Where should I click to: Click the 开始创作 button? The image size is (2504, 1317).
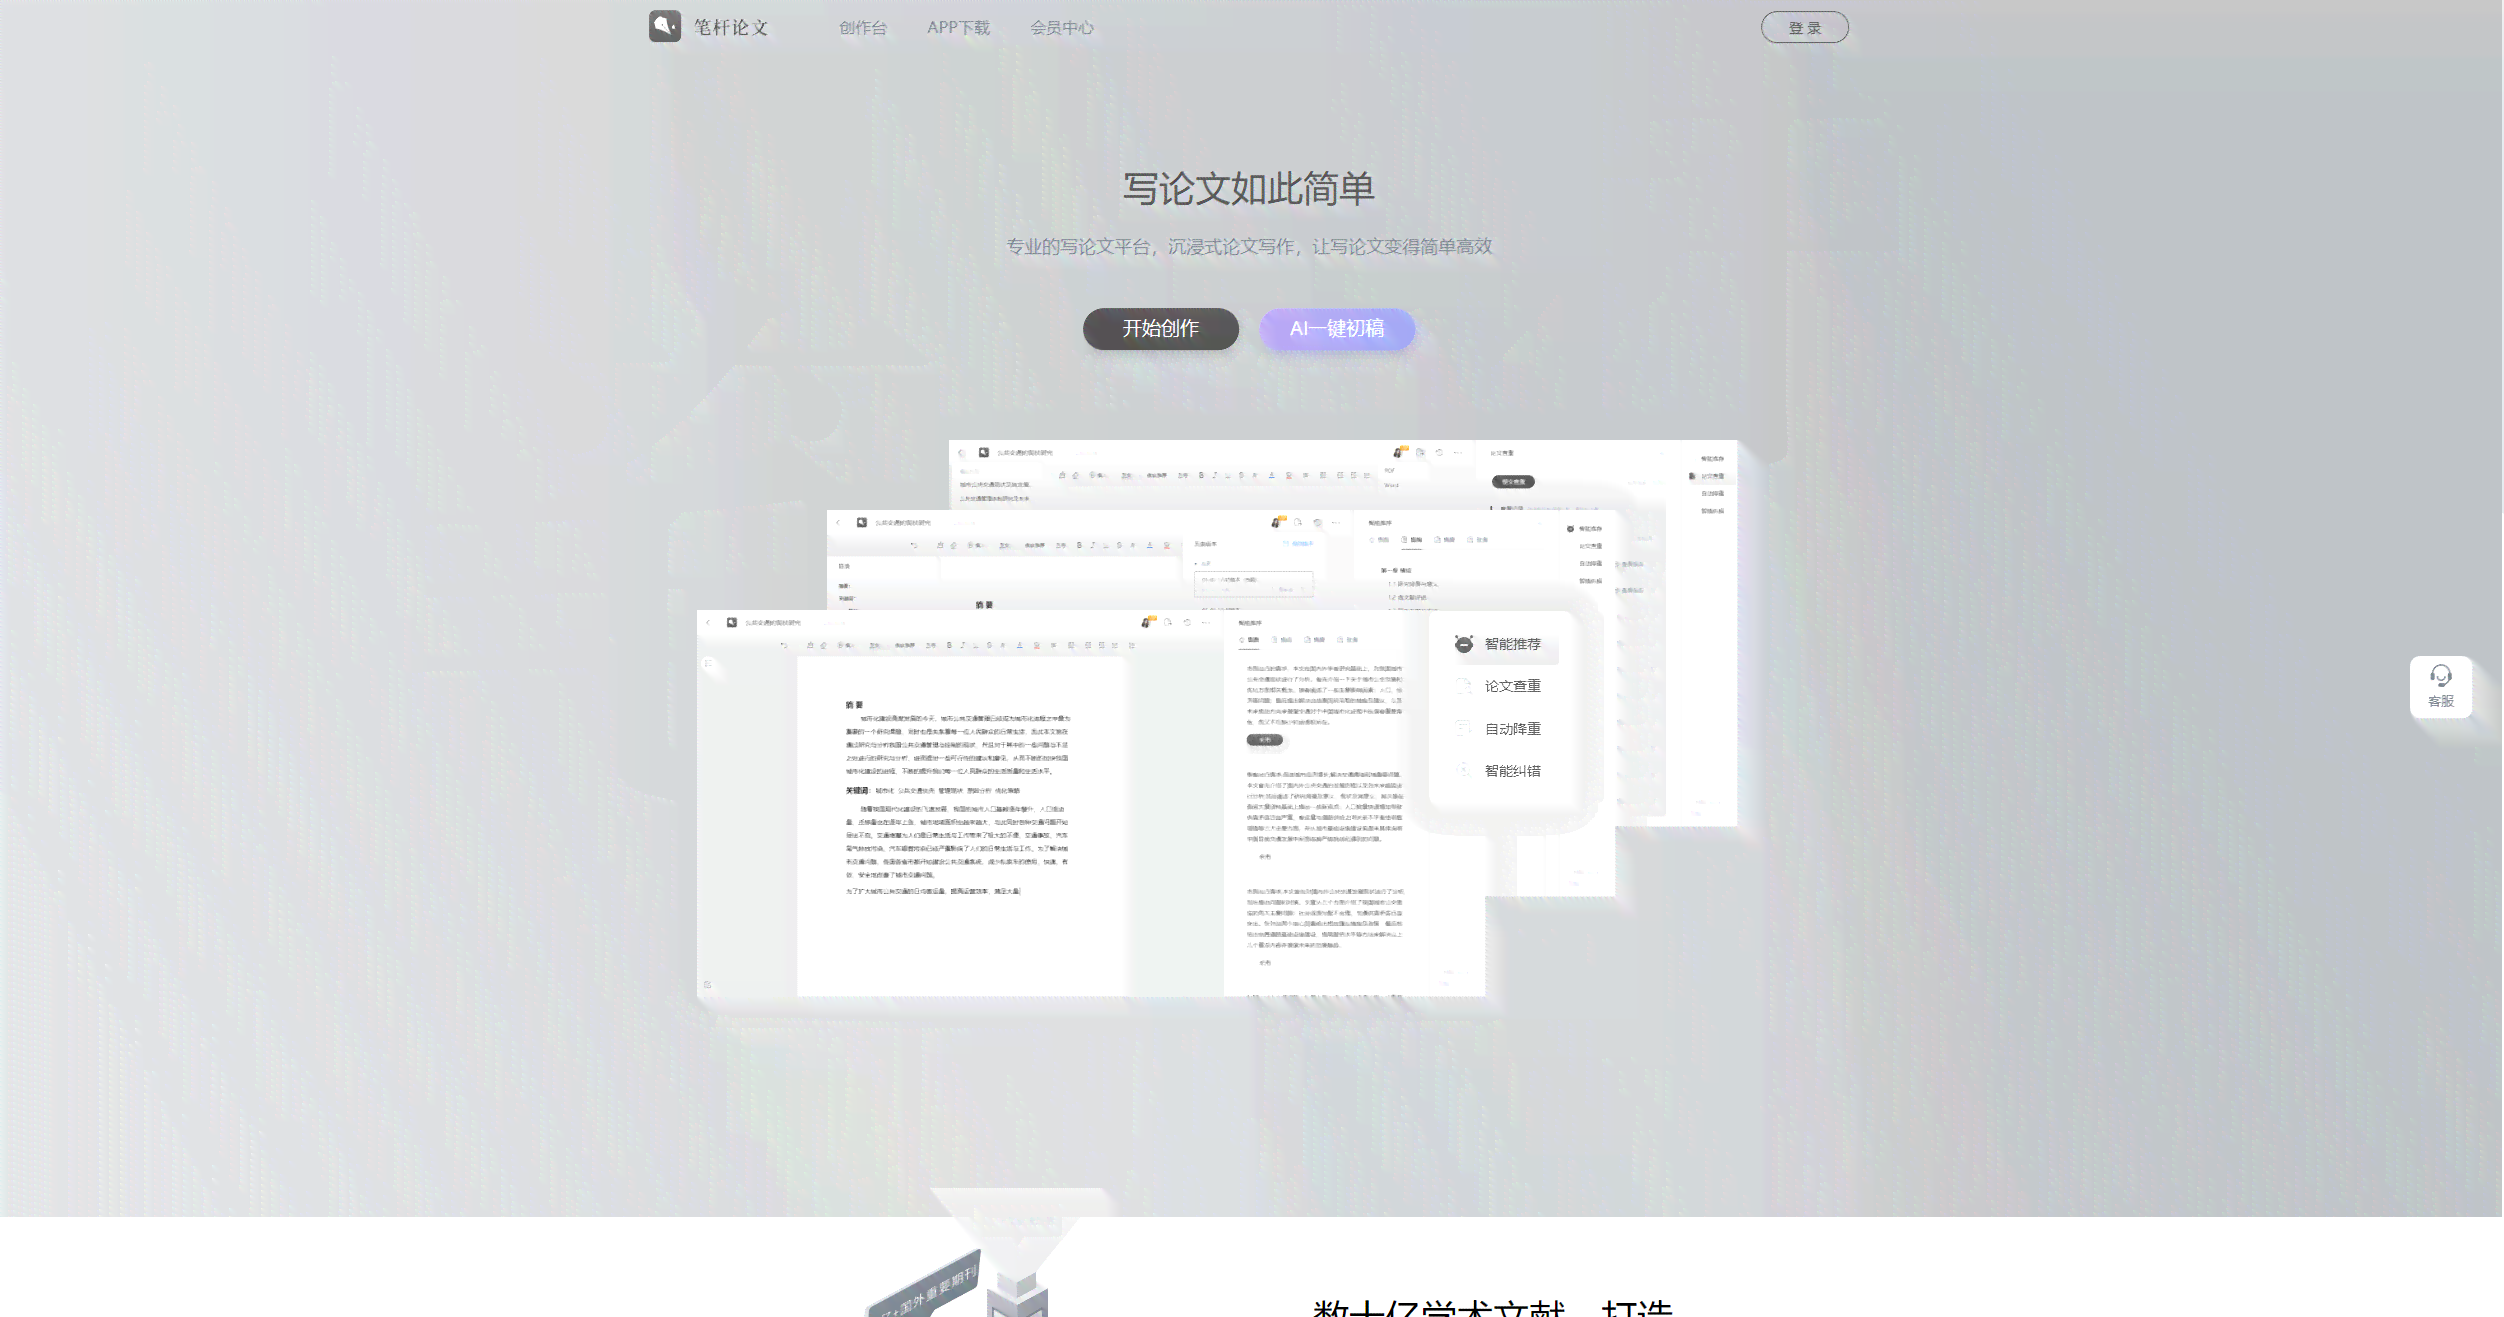tap(1161, 328)
